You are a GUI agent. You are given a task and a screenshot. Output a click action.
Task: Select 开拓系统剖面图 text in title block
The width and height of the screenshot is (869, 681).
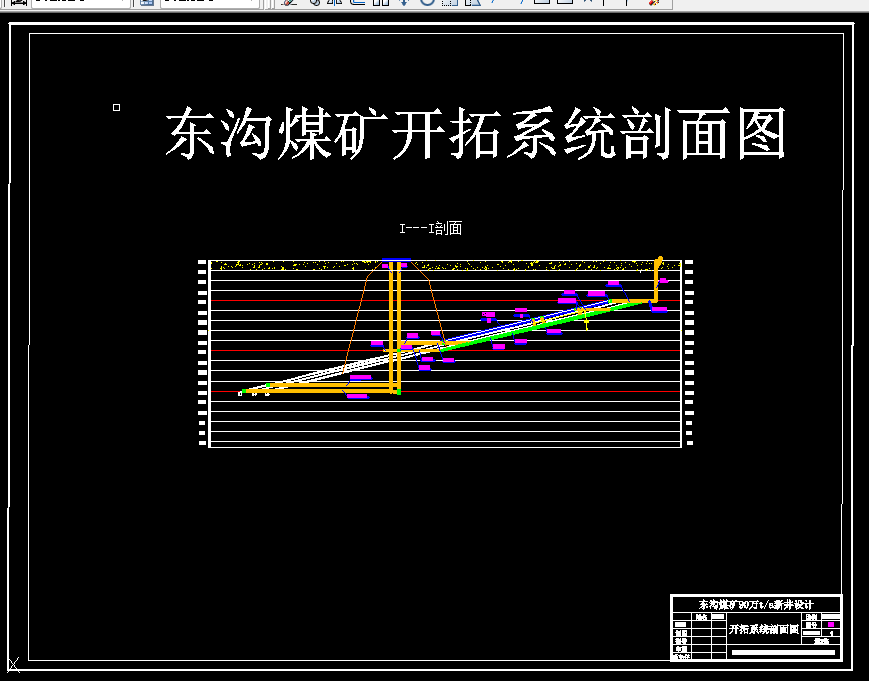click(x=764, y=629)
